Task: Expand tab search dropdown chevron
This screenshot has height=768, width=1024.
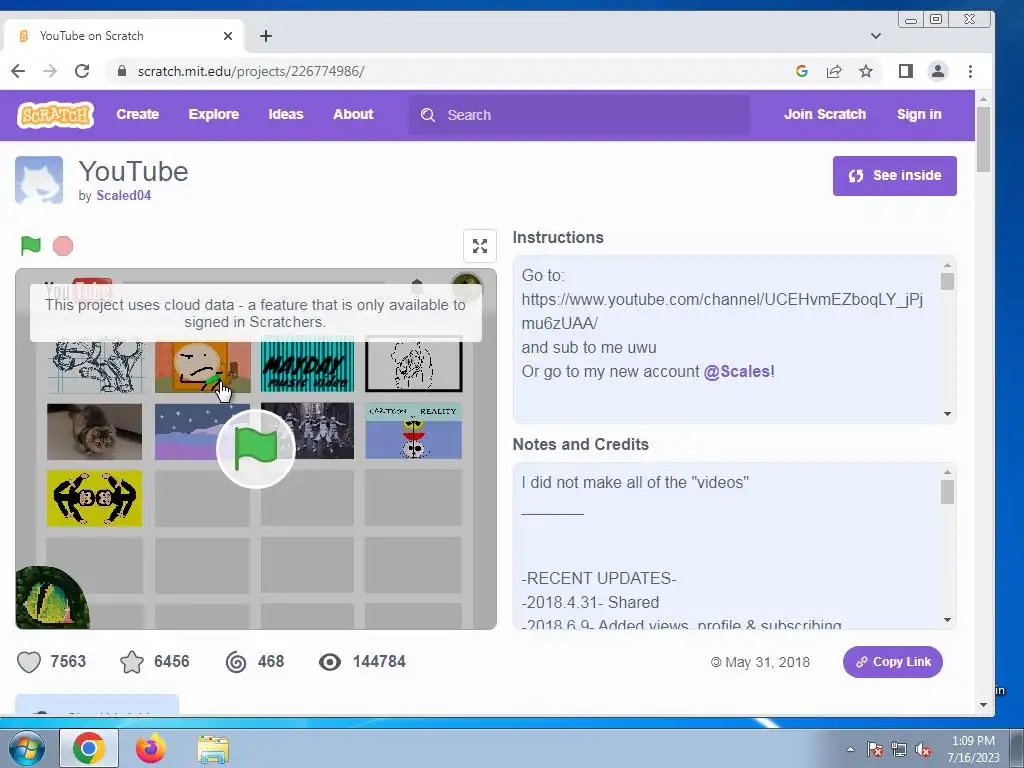Action: 876,36
